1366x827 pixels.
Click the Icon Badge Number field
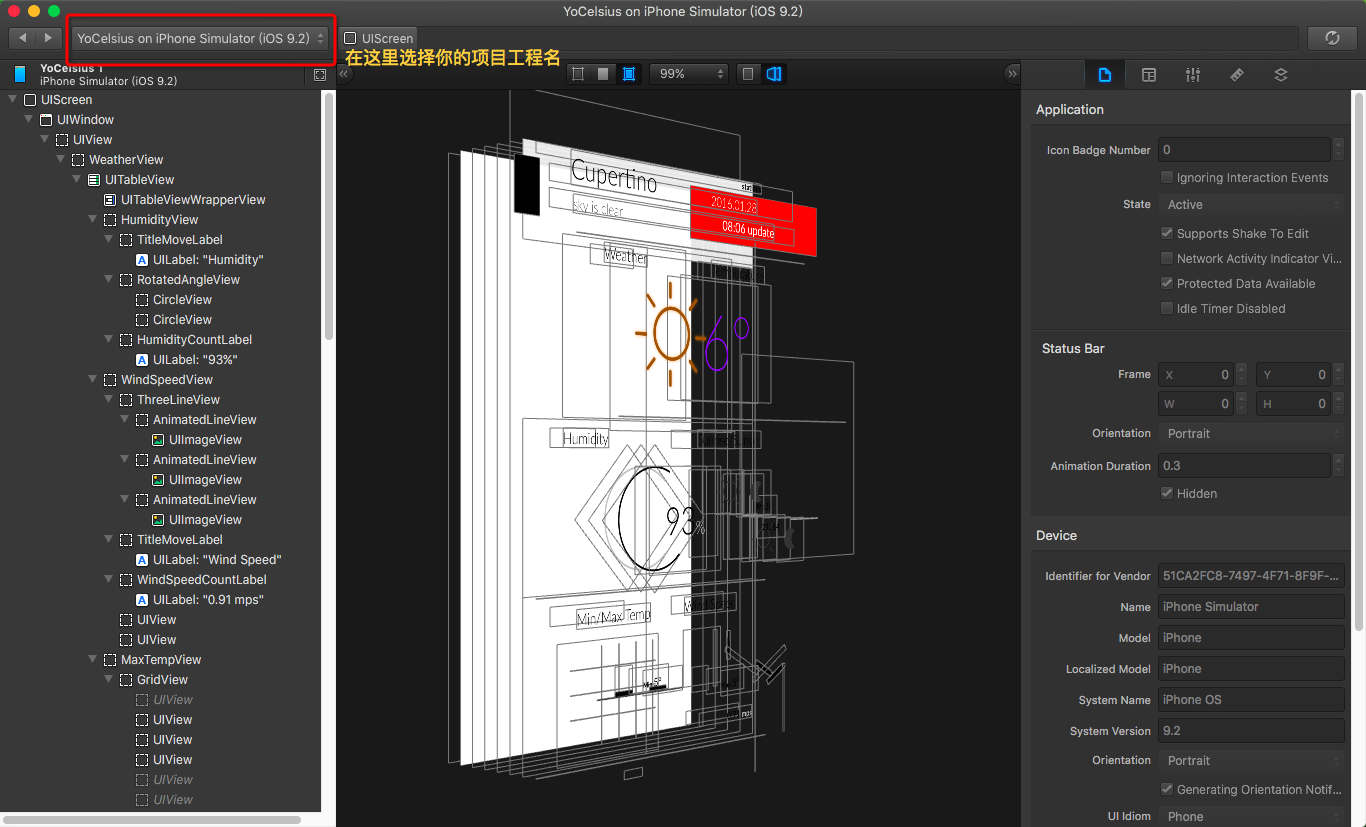tap(1244, 150)
